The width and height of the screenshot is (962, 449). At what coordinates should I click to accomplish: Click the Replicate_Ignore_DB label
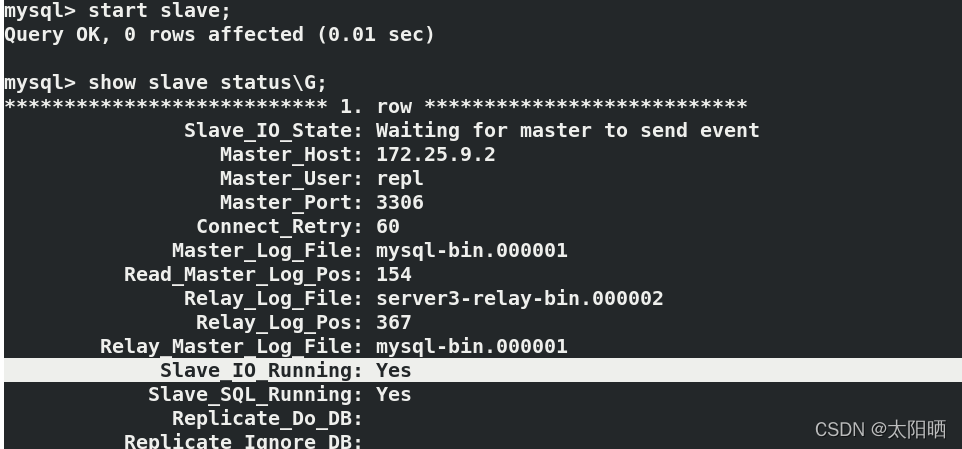[x=244, y=441]
